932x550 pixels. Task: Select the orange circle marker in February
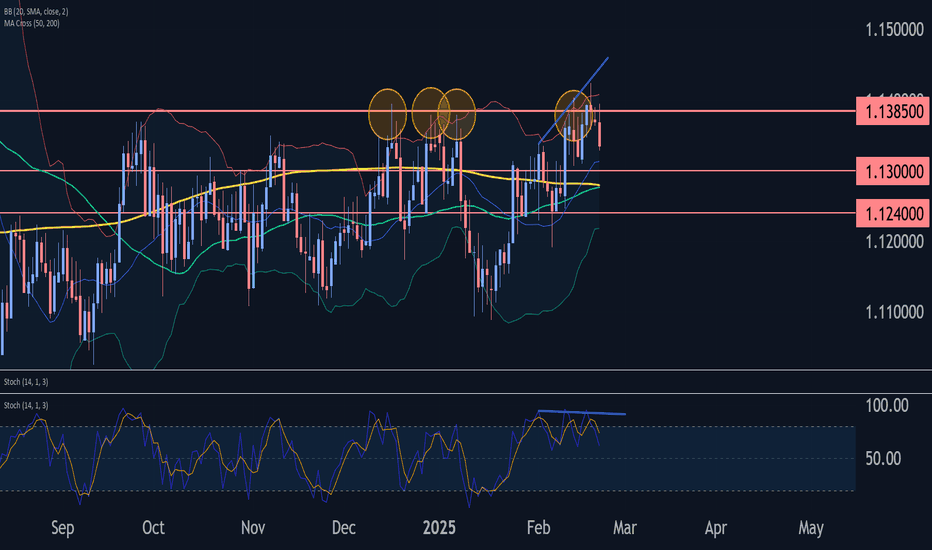pyautogui.click(x=574, y=115)
